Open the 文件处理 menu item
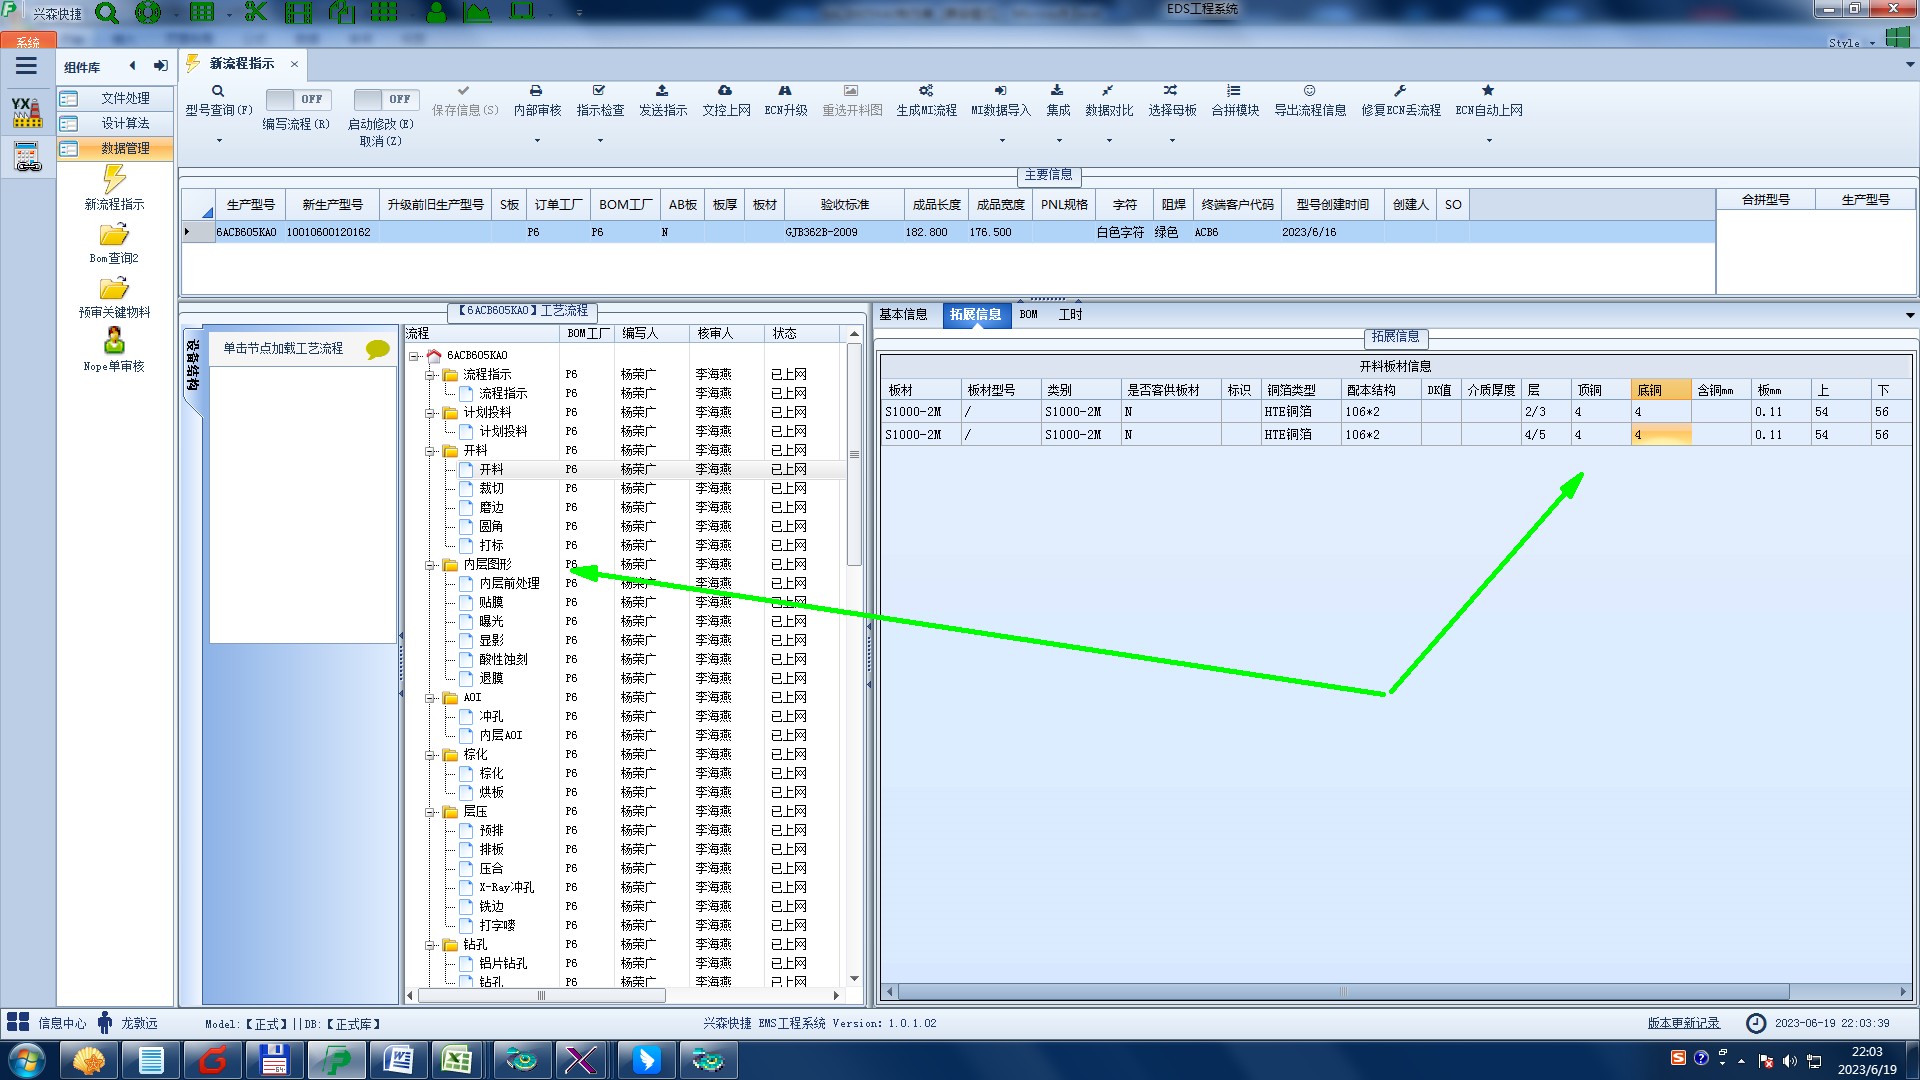 (114, 98)
